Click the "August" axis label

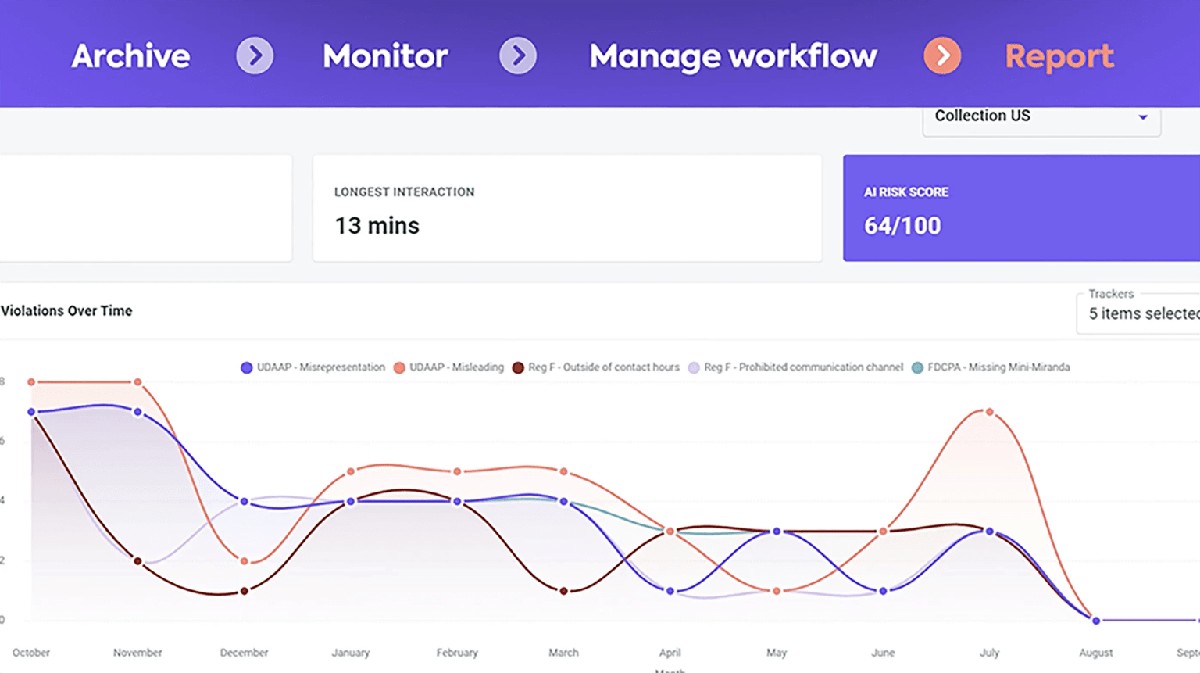(1096, 653)
